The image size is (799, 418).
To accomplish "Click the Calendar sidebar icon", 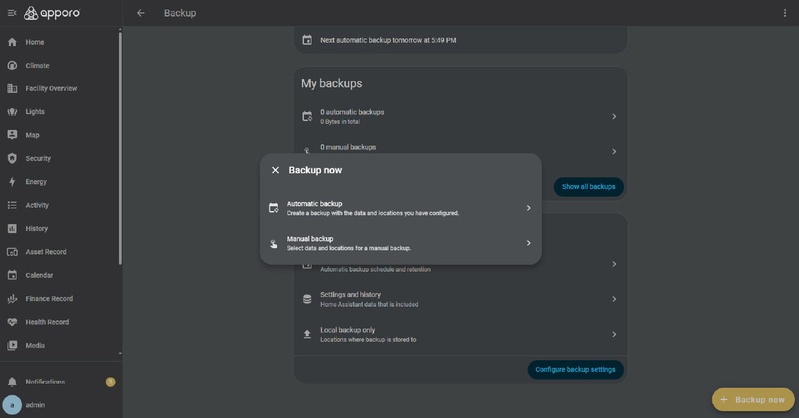I will point(12,275).
